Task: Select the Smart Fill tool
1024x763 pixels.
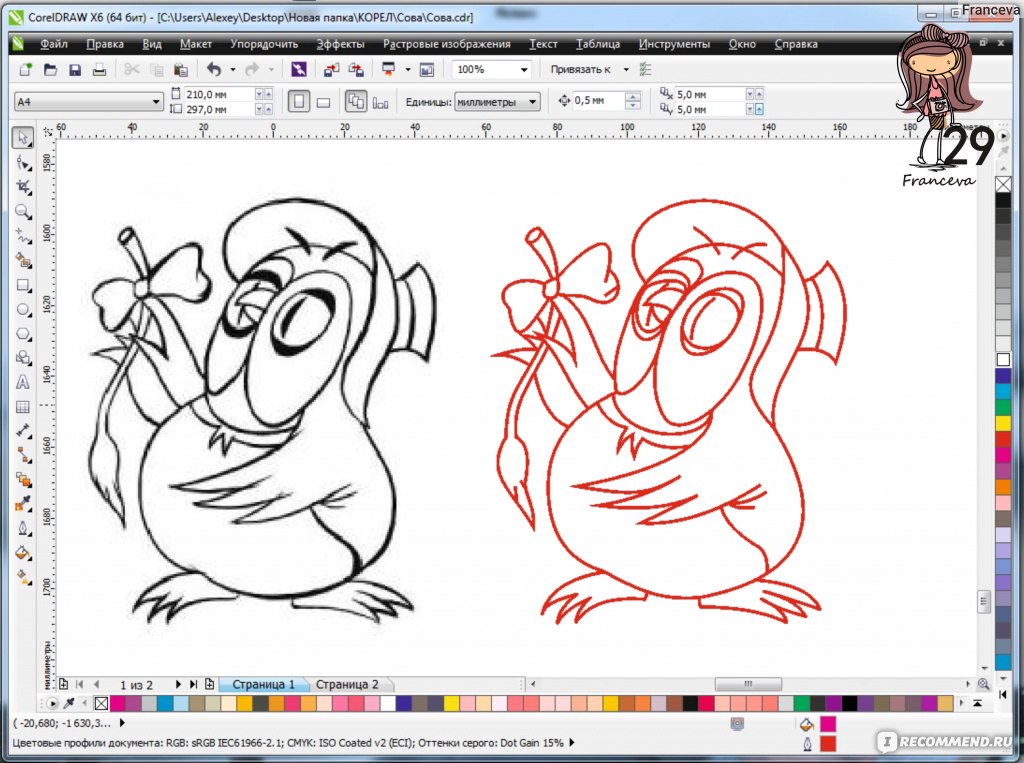Action: point(24,261)
